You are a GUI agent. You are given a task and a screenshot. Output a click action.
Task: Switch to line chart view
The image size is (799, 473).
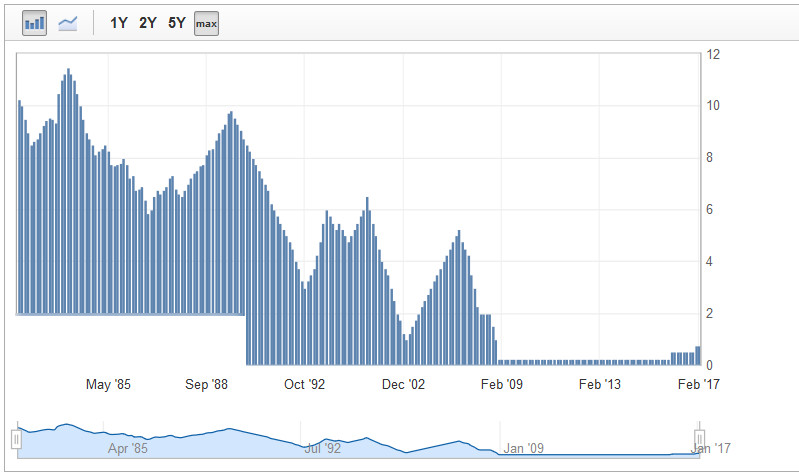coord(68,22)
